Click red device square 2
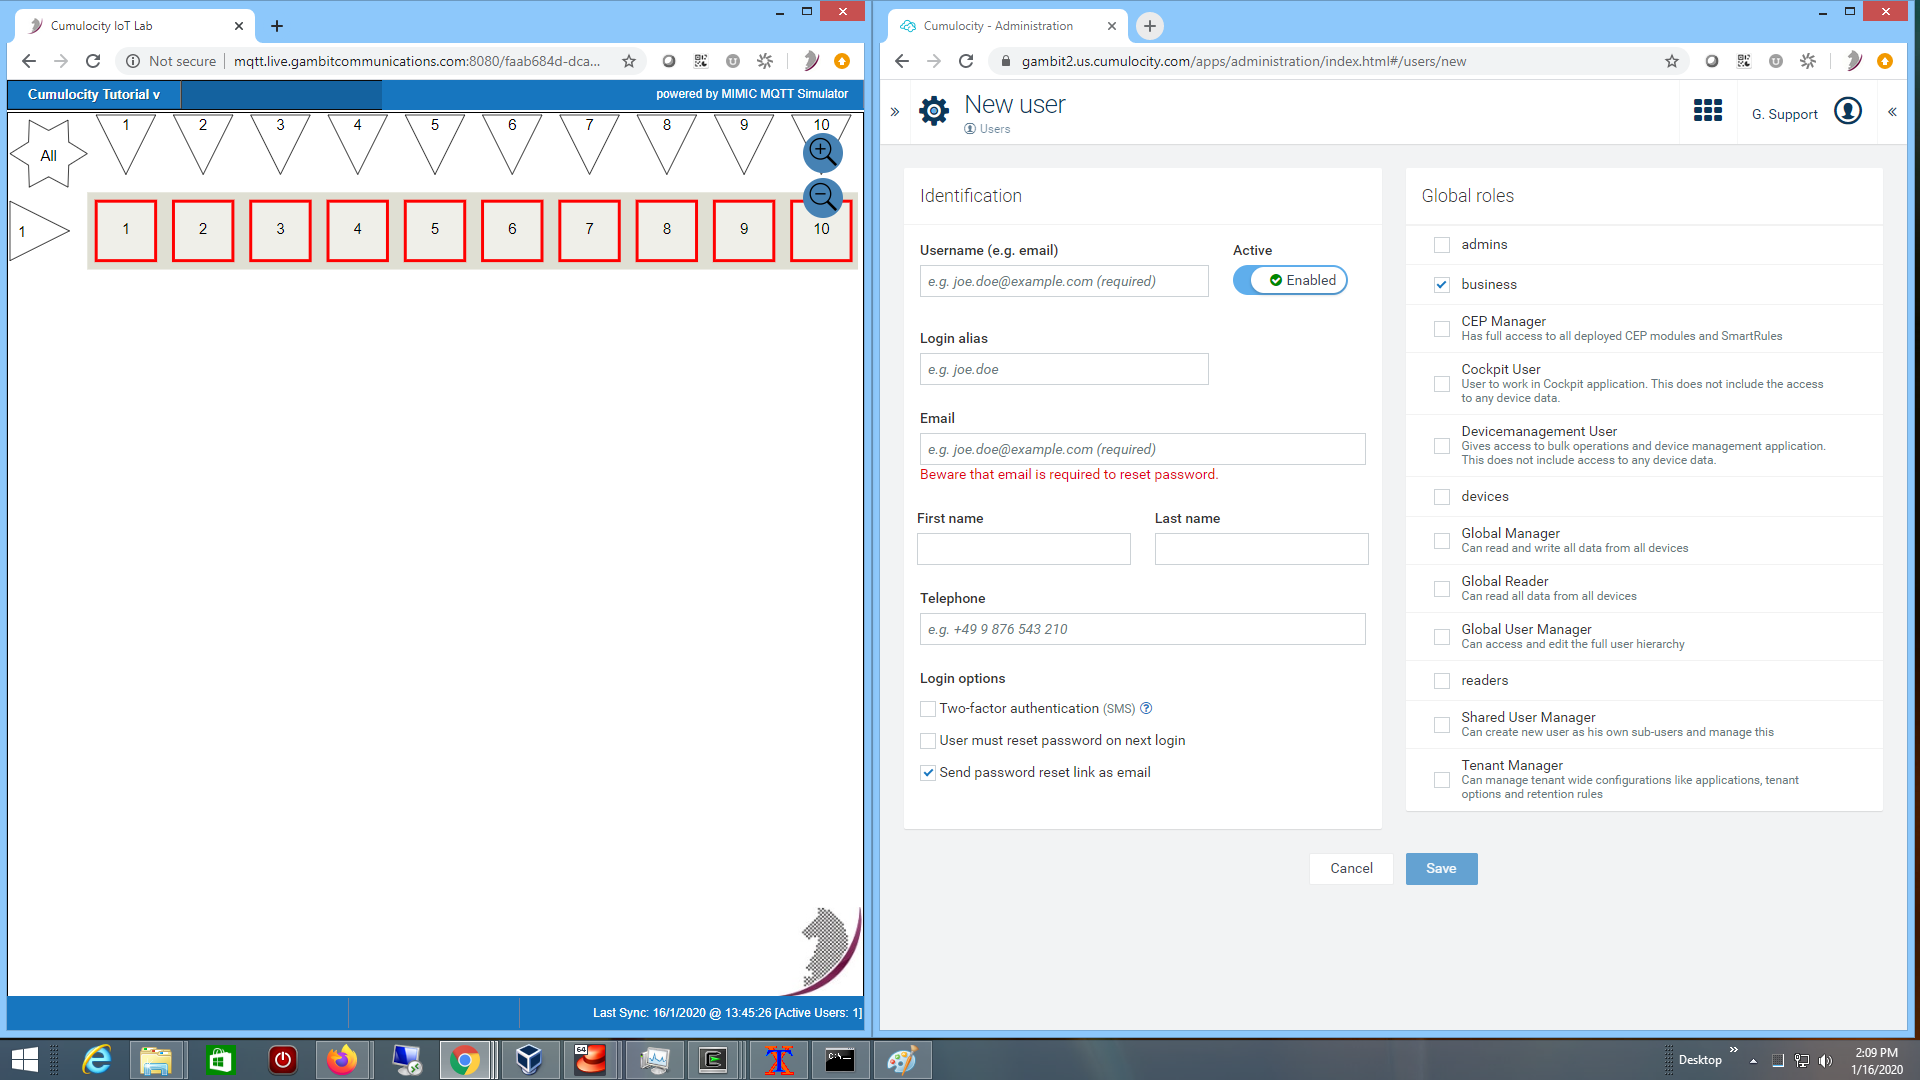The height and width of the screenshot is (1080, 1920). pyautogui.click(x=203, y=230)
